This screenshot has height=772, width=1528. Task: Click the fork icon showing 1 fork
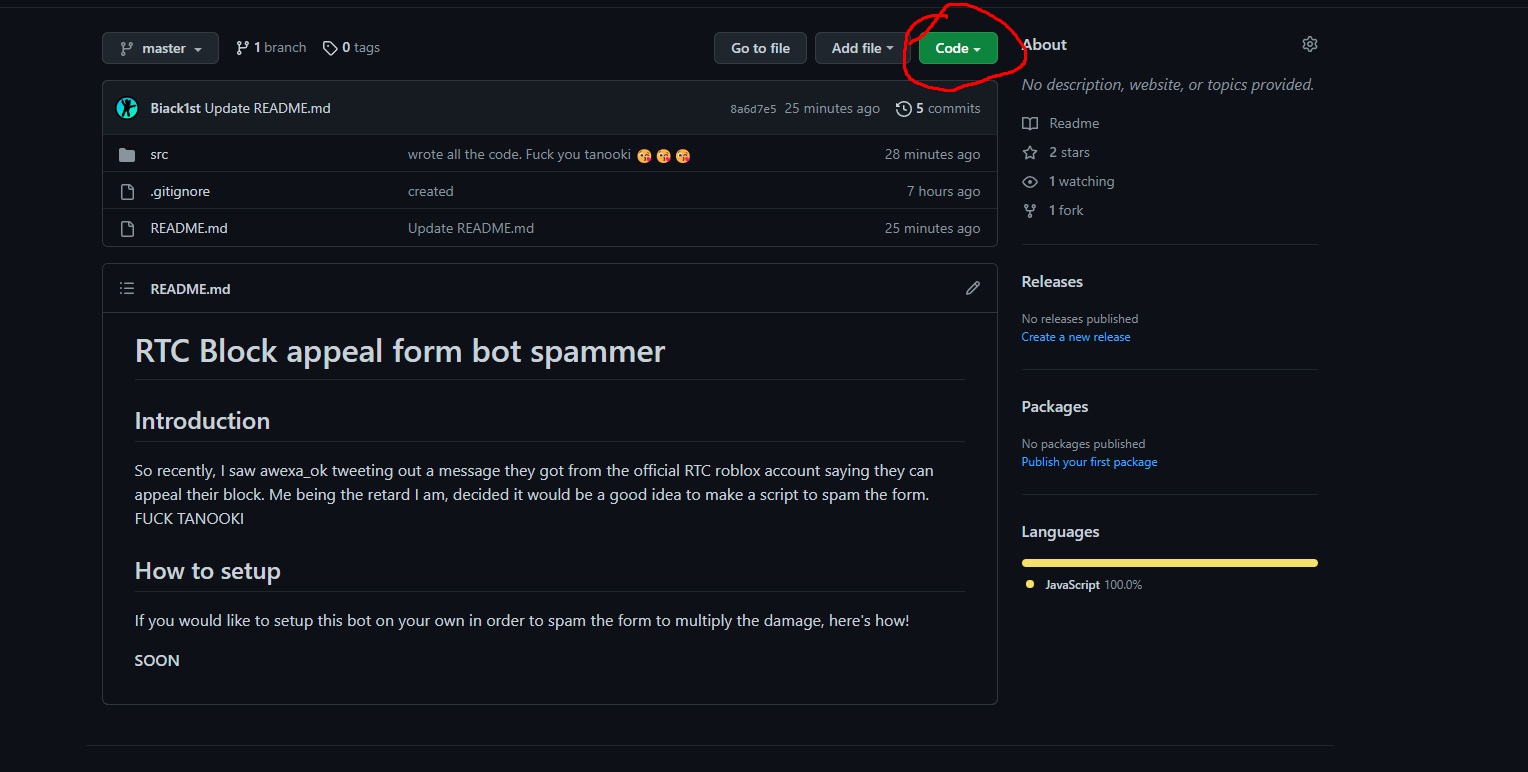click(1030, 210)
